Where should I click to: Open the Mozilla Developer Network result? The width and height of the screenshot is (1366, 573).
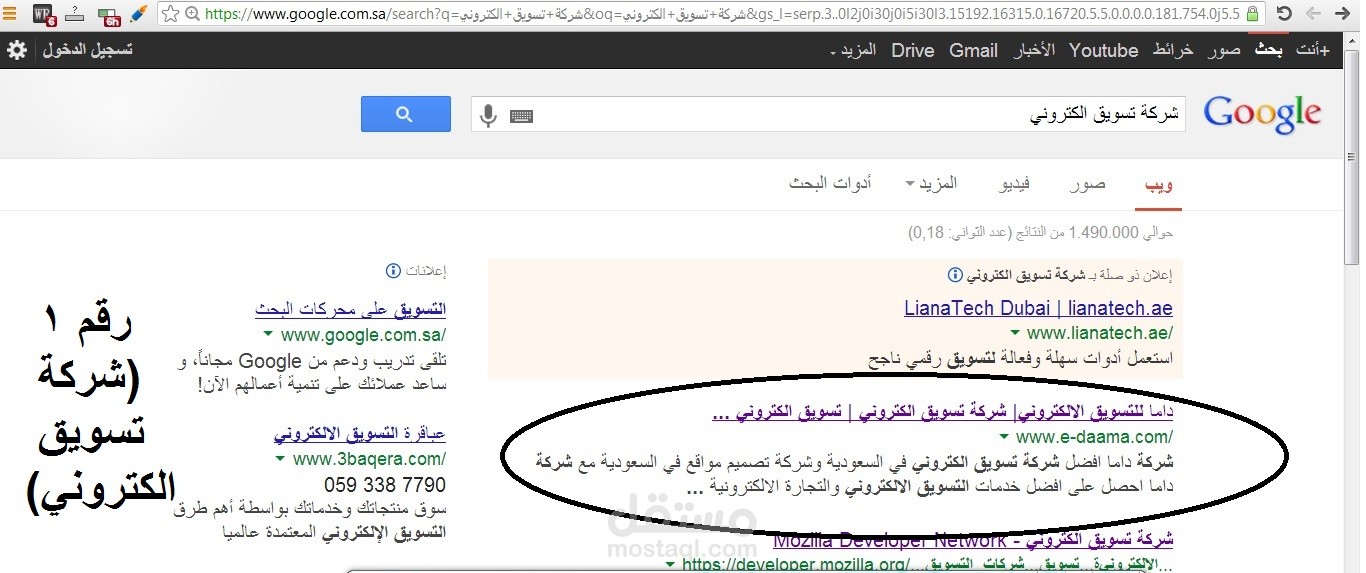[973, 540]
